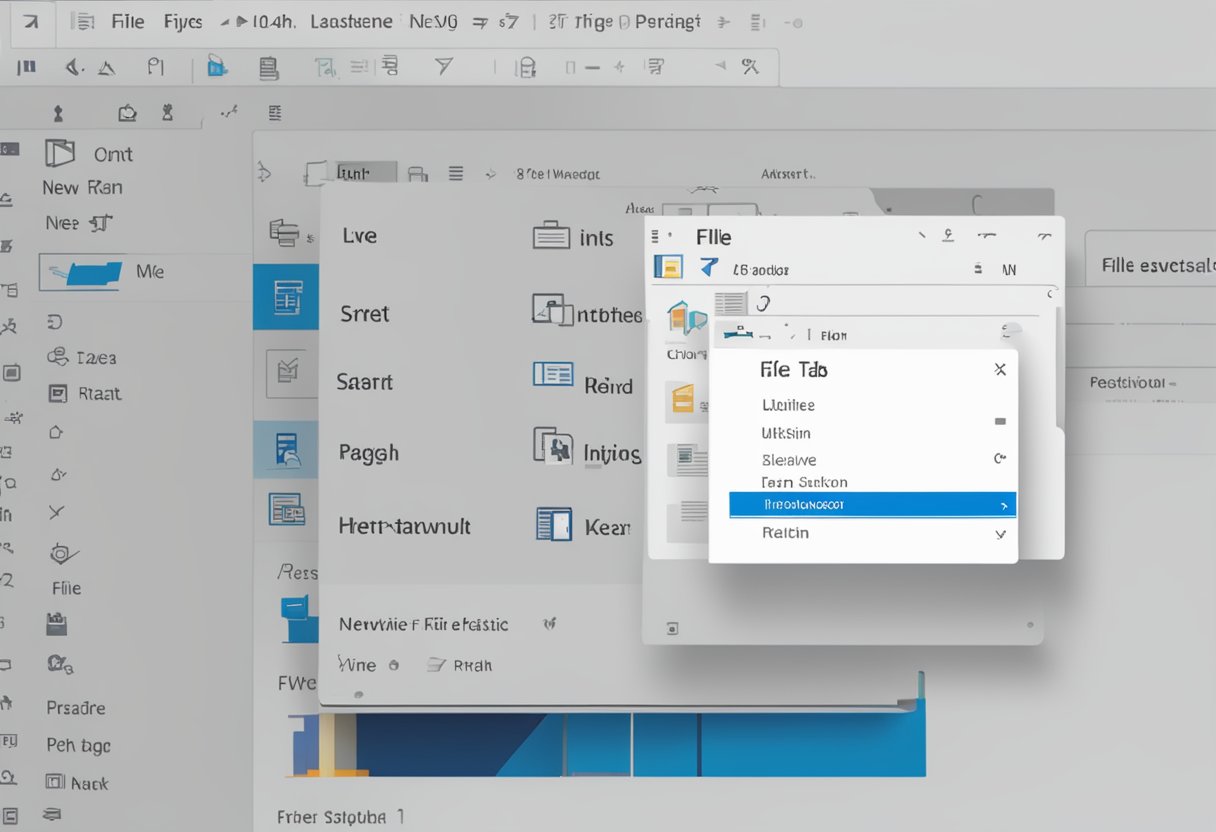Click the document icon next to 'ints'
This screenshot has width=1216, height=832.
(x=551, y=237)
